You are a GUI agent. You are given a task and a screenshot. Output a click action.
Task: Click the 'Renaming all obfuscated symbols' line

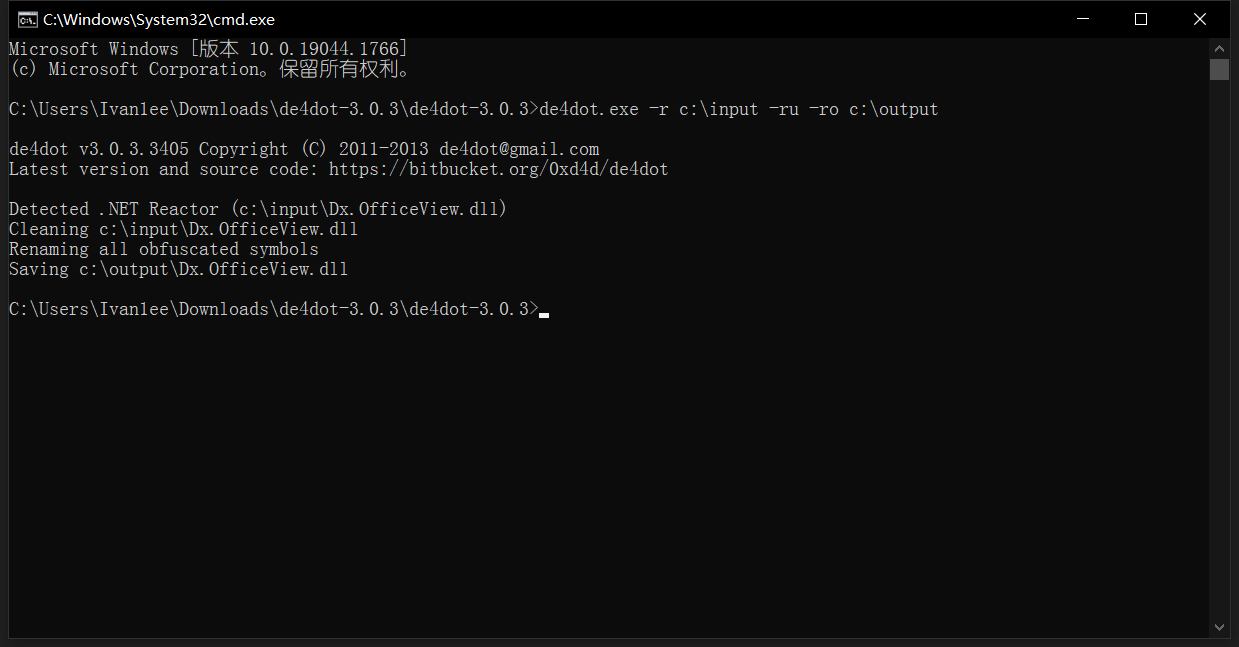(164, 249)
